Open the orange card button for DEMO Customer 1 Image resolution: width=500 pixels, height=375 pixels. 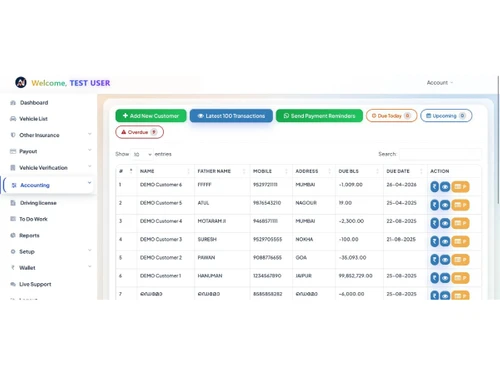click(x=460, y=278)
